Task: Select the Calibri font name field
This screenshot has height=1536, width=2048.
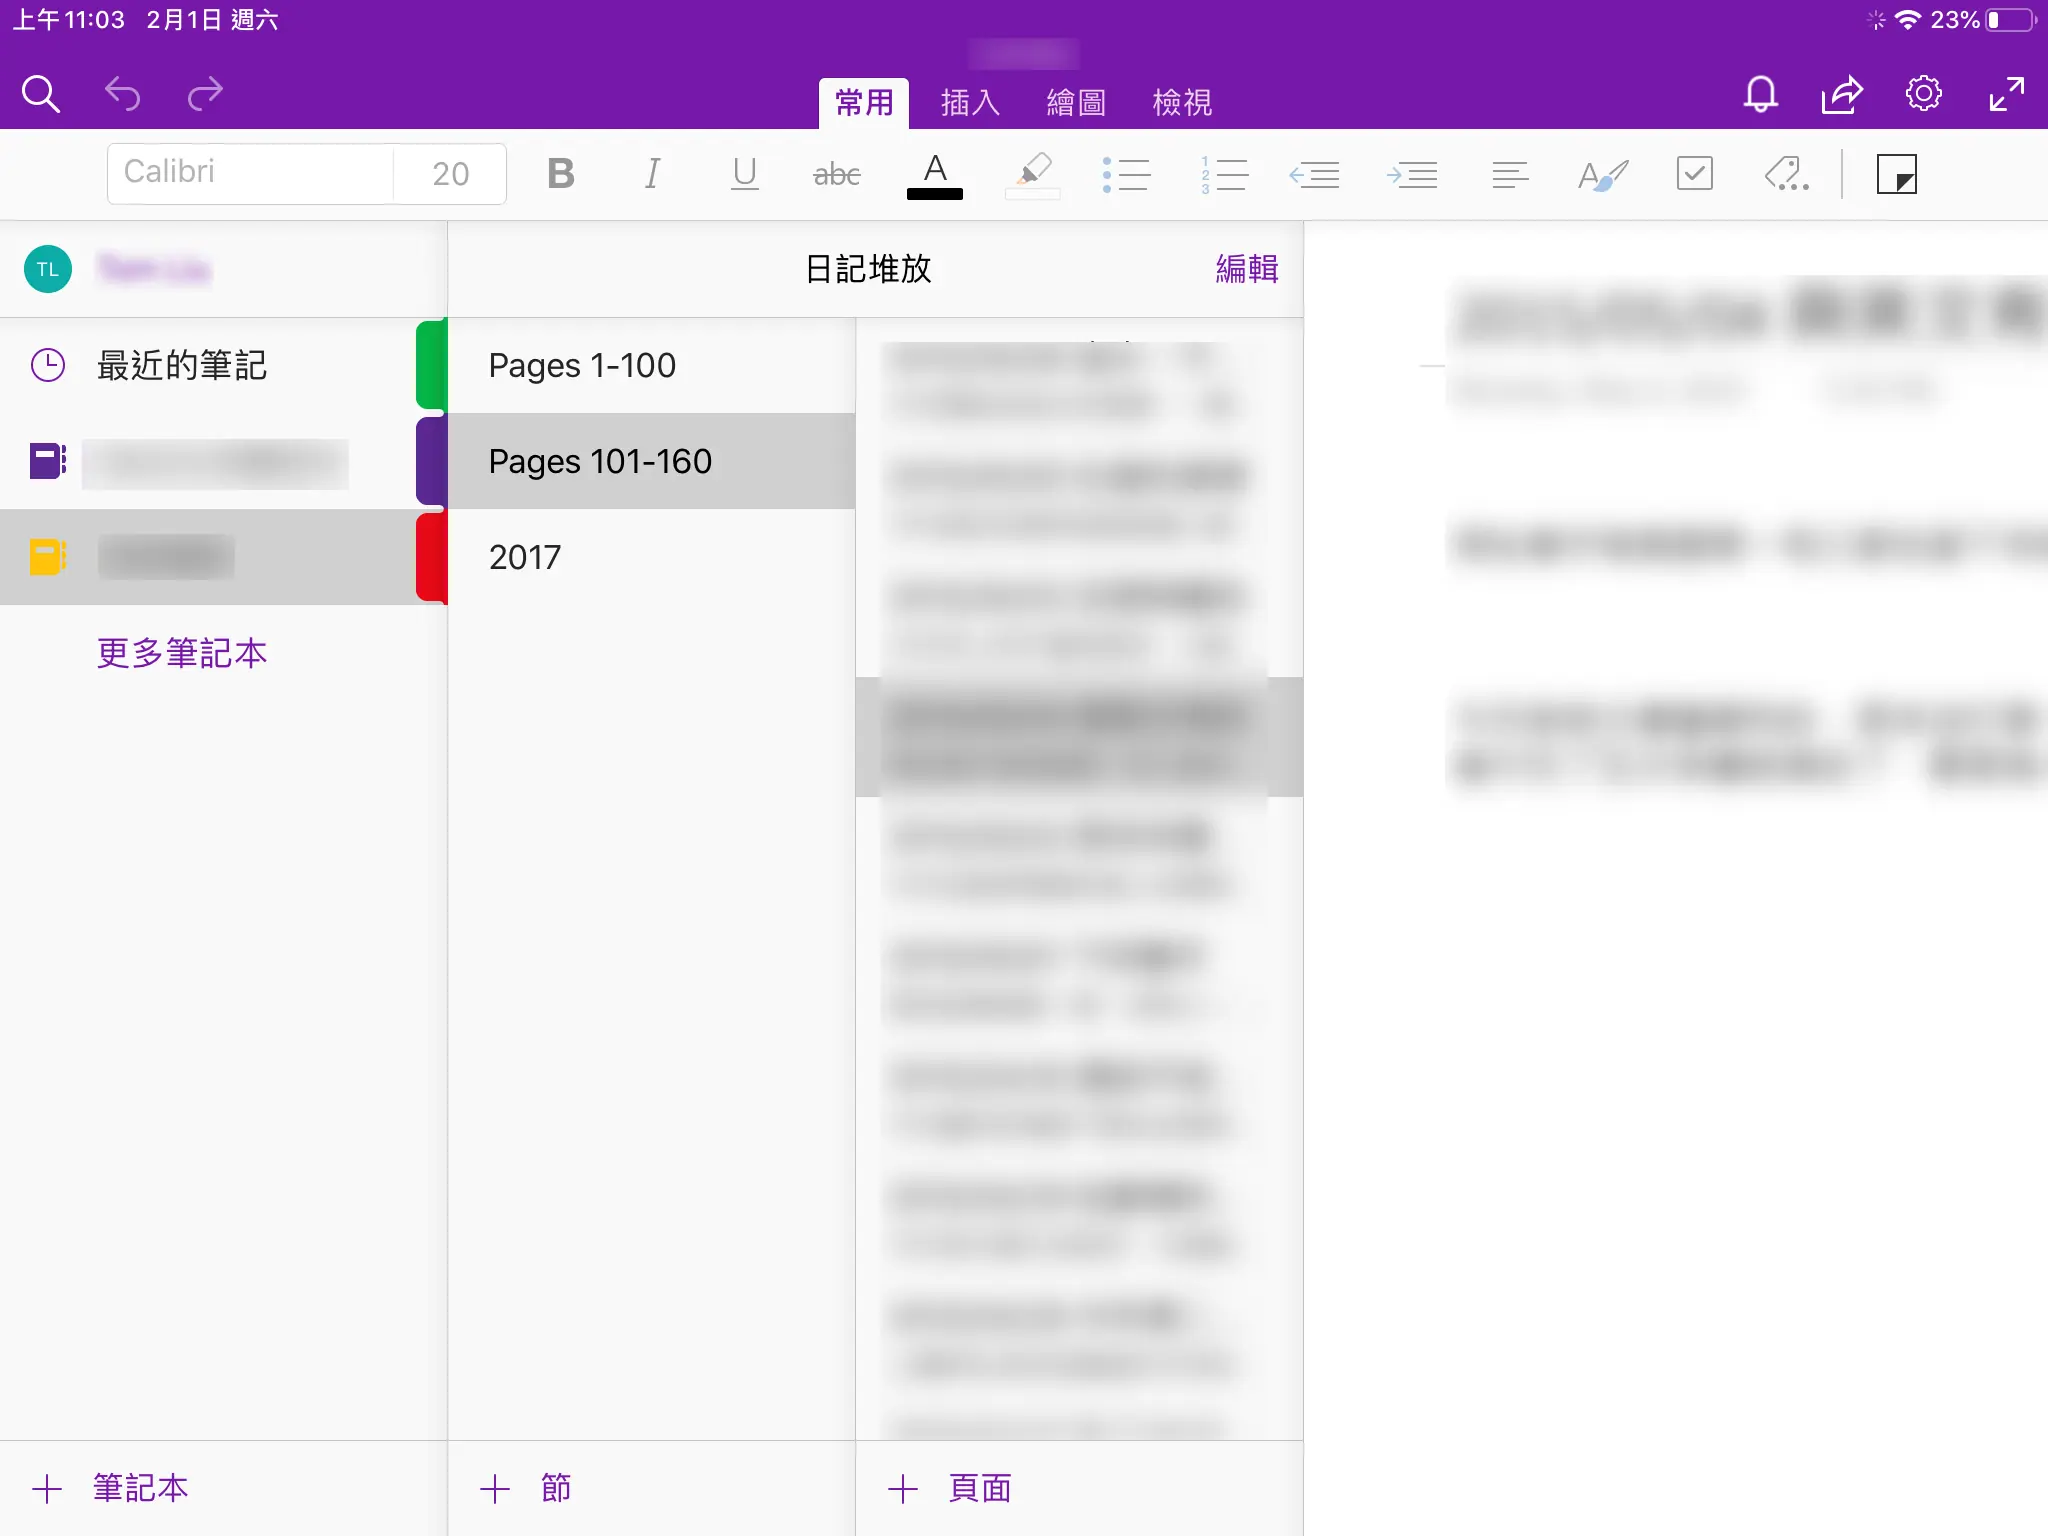Action: pos(250,173)
